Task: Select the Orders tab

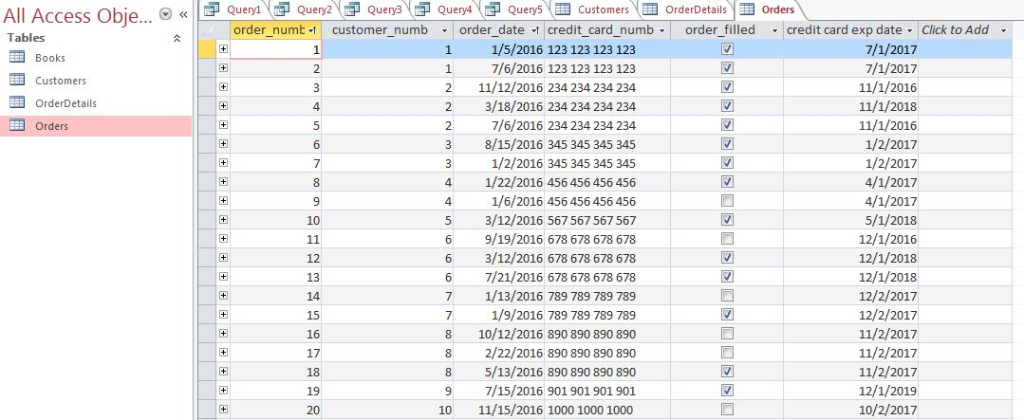Action: (x=769, y=10)
